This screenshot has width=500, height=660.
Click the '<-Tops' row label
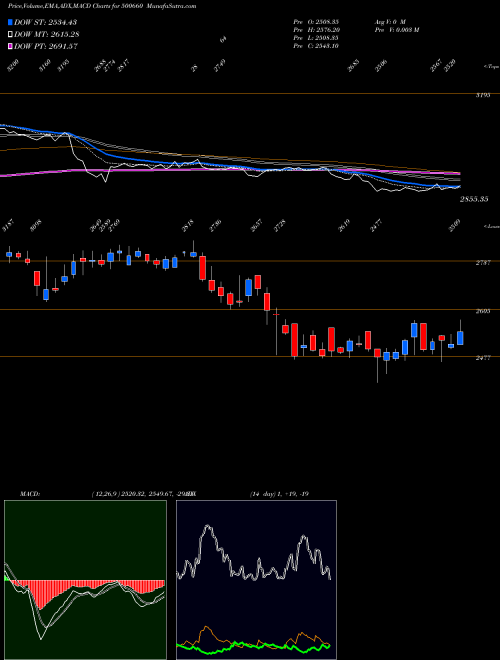click(491, 67)
